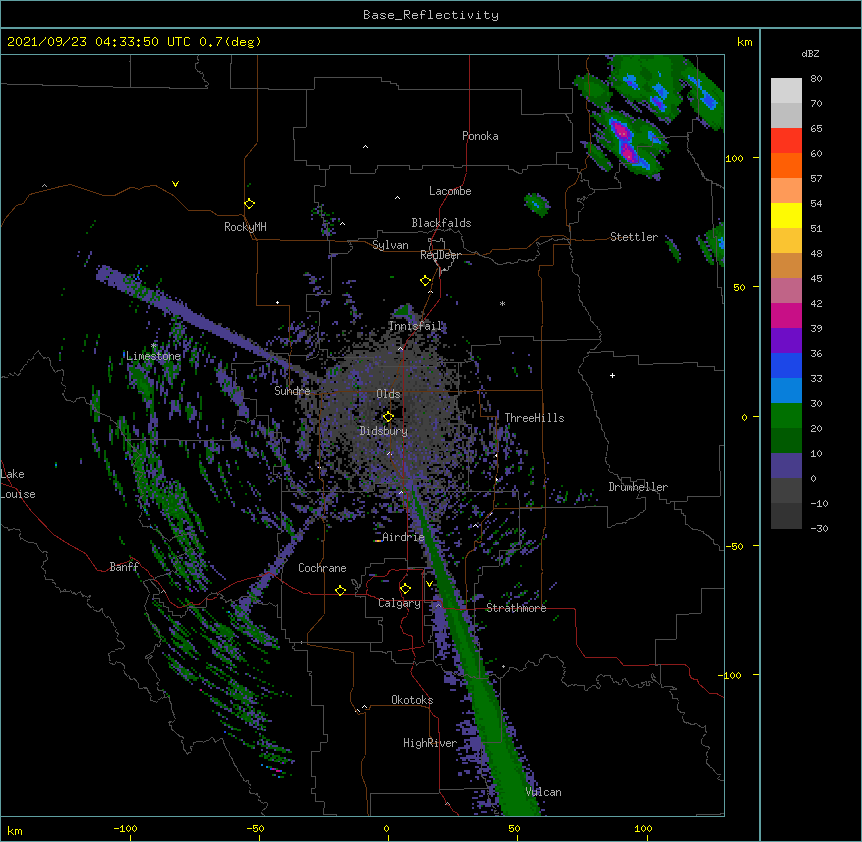Screen dimensions: 862x842
Task: Click the magenta storm core northeast of Ponoka
Action: pyautogui.click(x=625, y=143)
